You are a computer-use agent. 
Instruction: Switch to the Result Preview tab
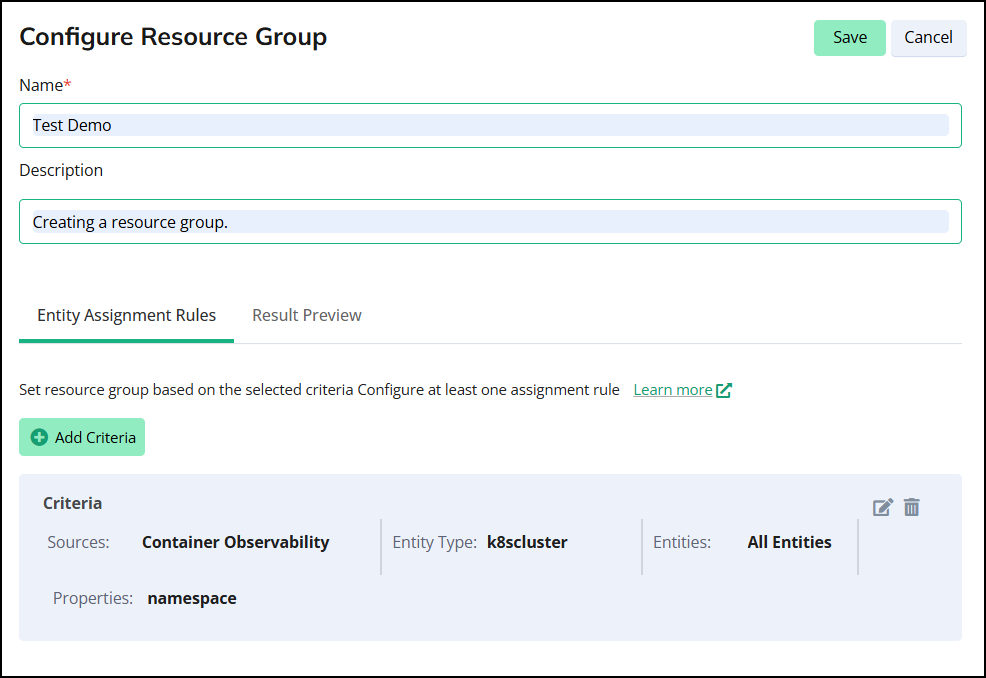pyautogui.click(x=307, y=315)
